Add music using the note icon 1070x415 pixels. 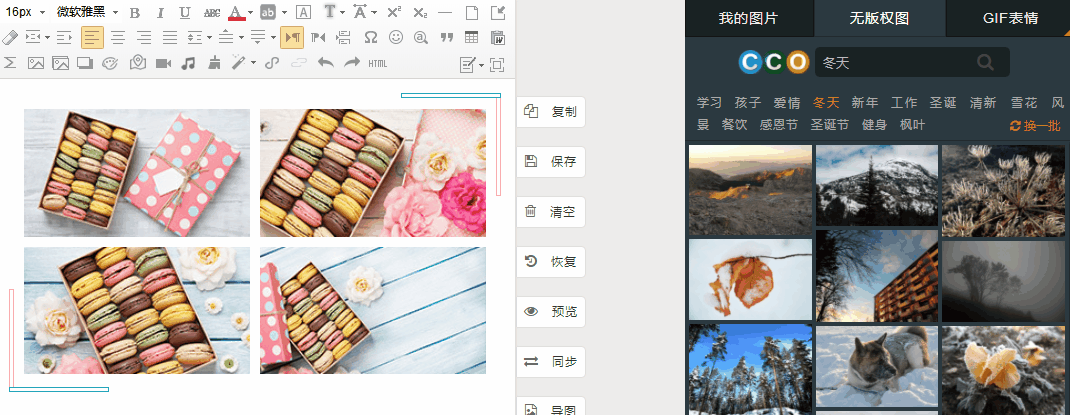188,63
